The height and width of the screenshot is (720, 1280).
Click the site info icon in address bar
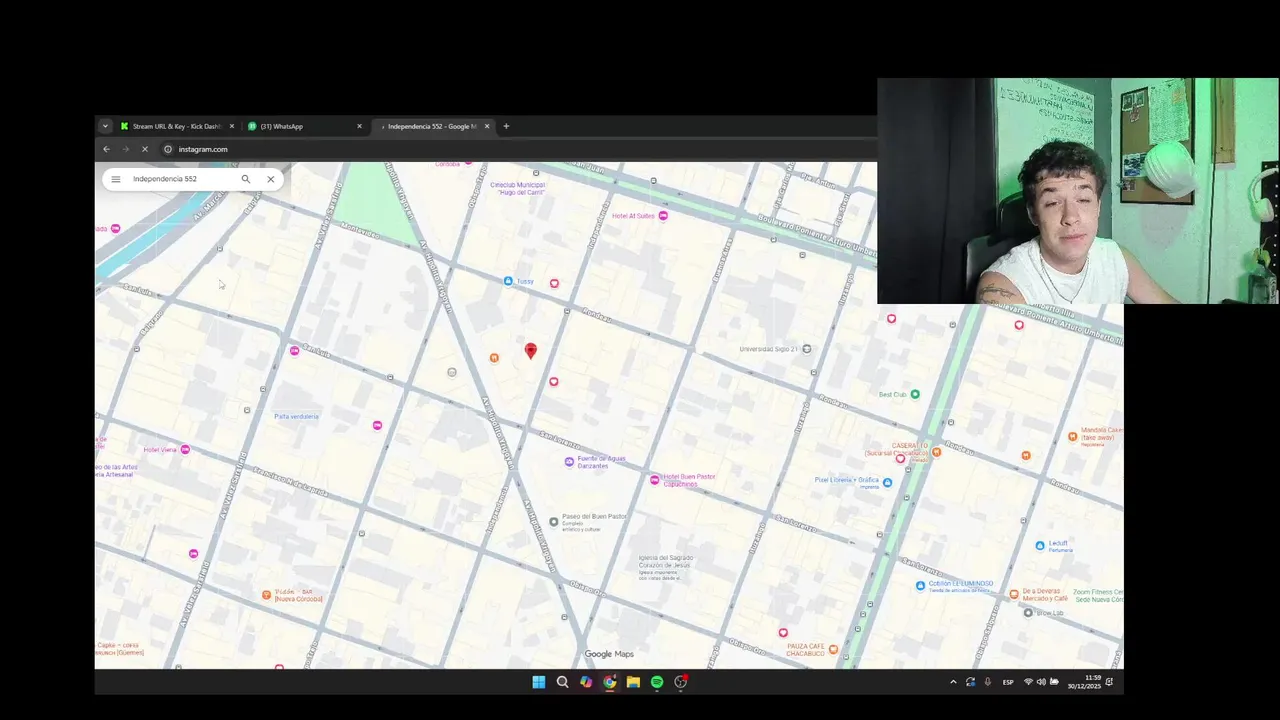pos(168,149)
